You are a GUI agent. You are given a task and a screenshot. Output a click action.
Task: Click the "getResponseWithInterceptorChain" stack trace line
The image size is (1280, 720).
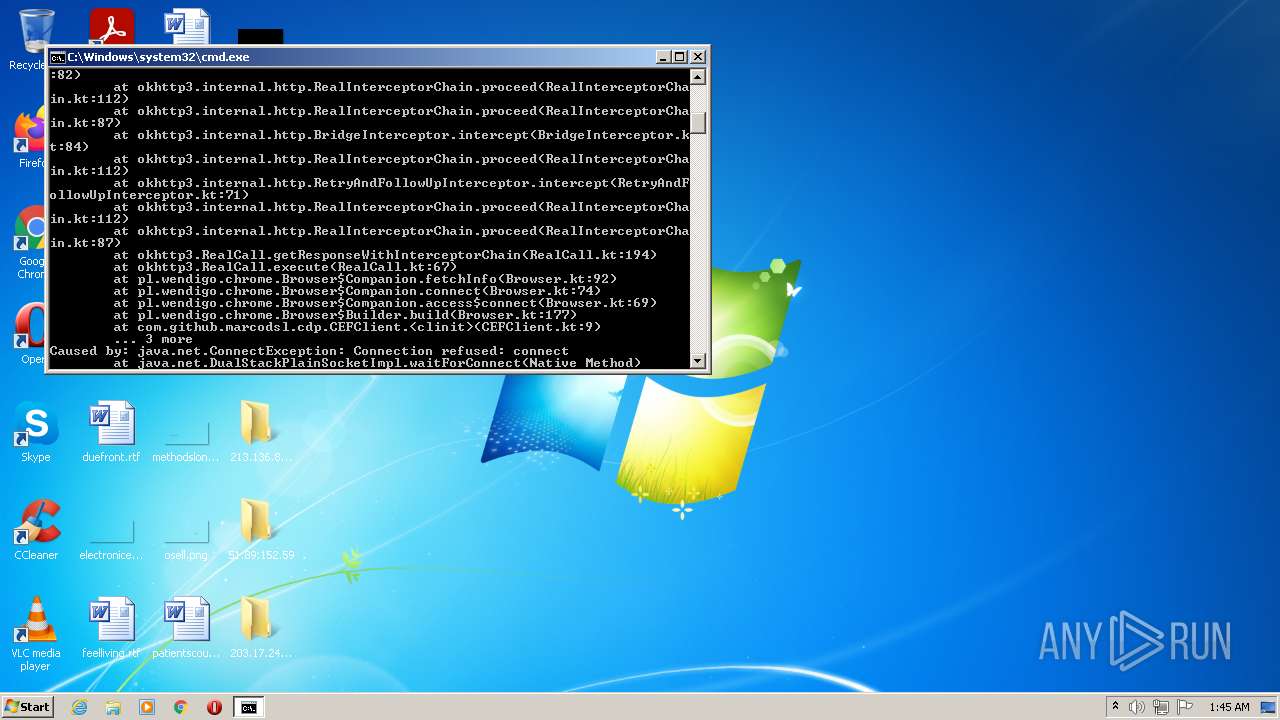pos(385,255)
